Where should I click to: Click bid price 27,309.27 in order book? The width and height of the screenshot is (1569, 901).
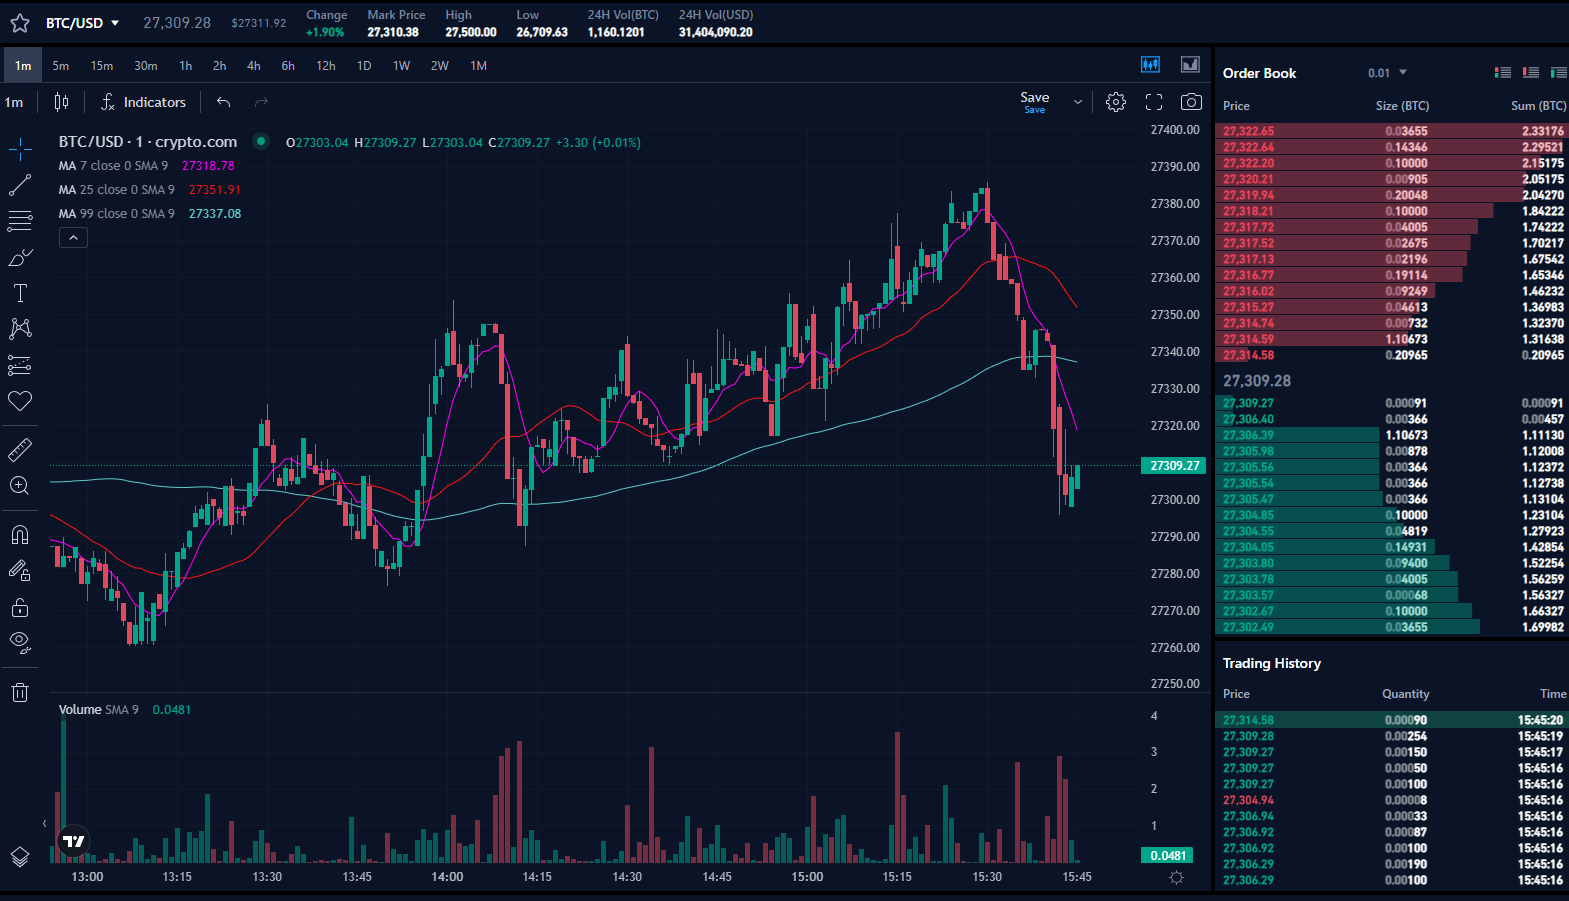[1248, 403]
